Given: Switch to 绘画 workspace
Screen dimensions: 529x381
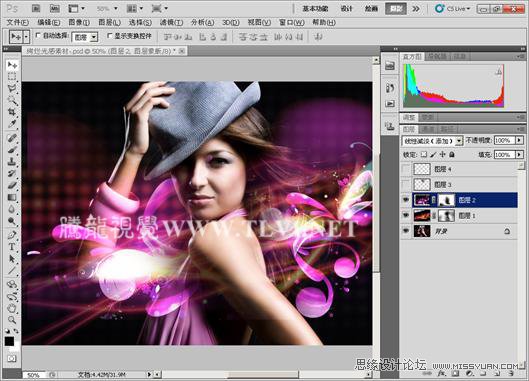Looking at the screenshot, I should (371, 8).
